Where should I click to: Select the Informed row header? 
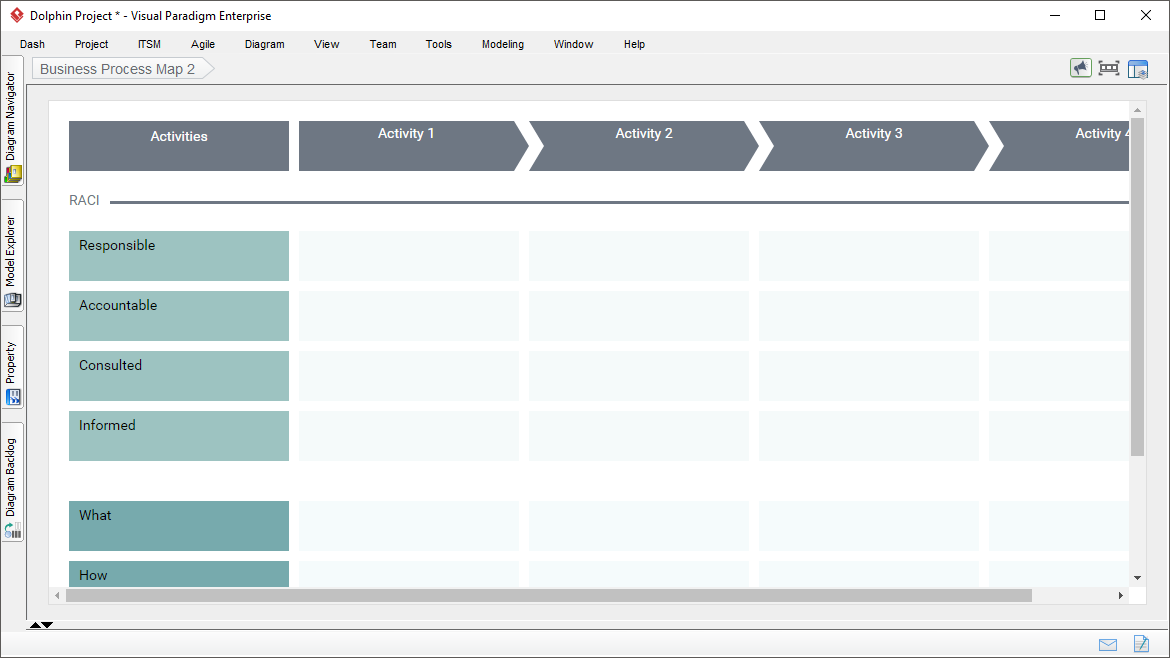click(179, 436)
